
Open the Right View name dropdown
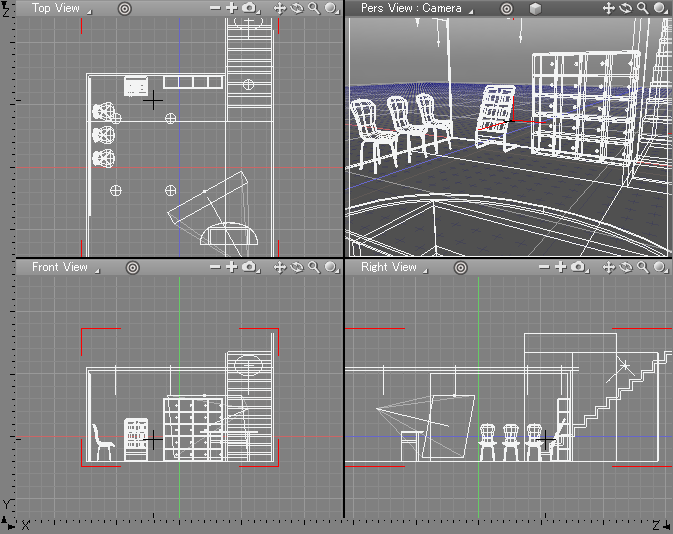click(394, 267)
